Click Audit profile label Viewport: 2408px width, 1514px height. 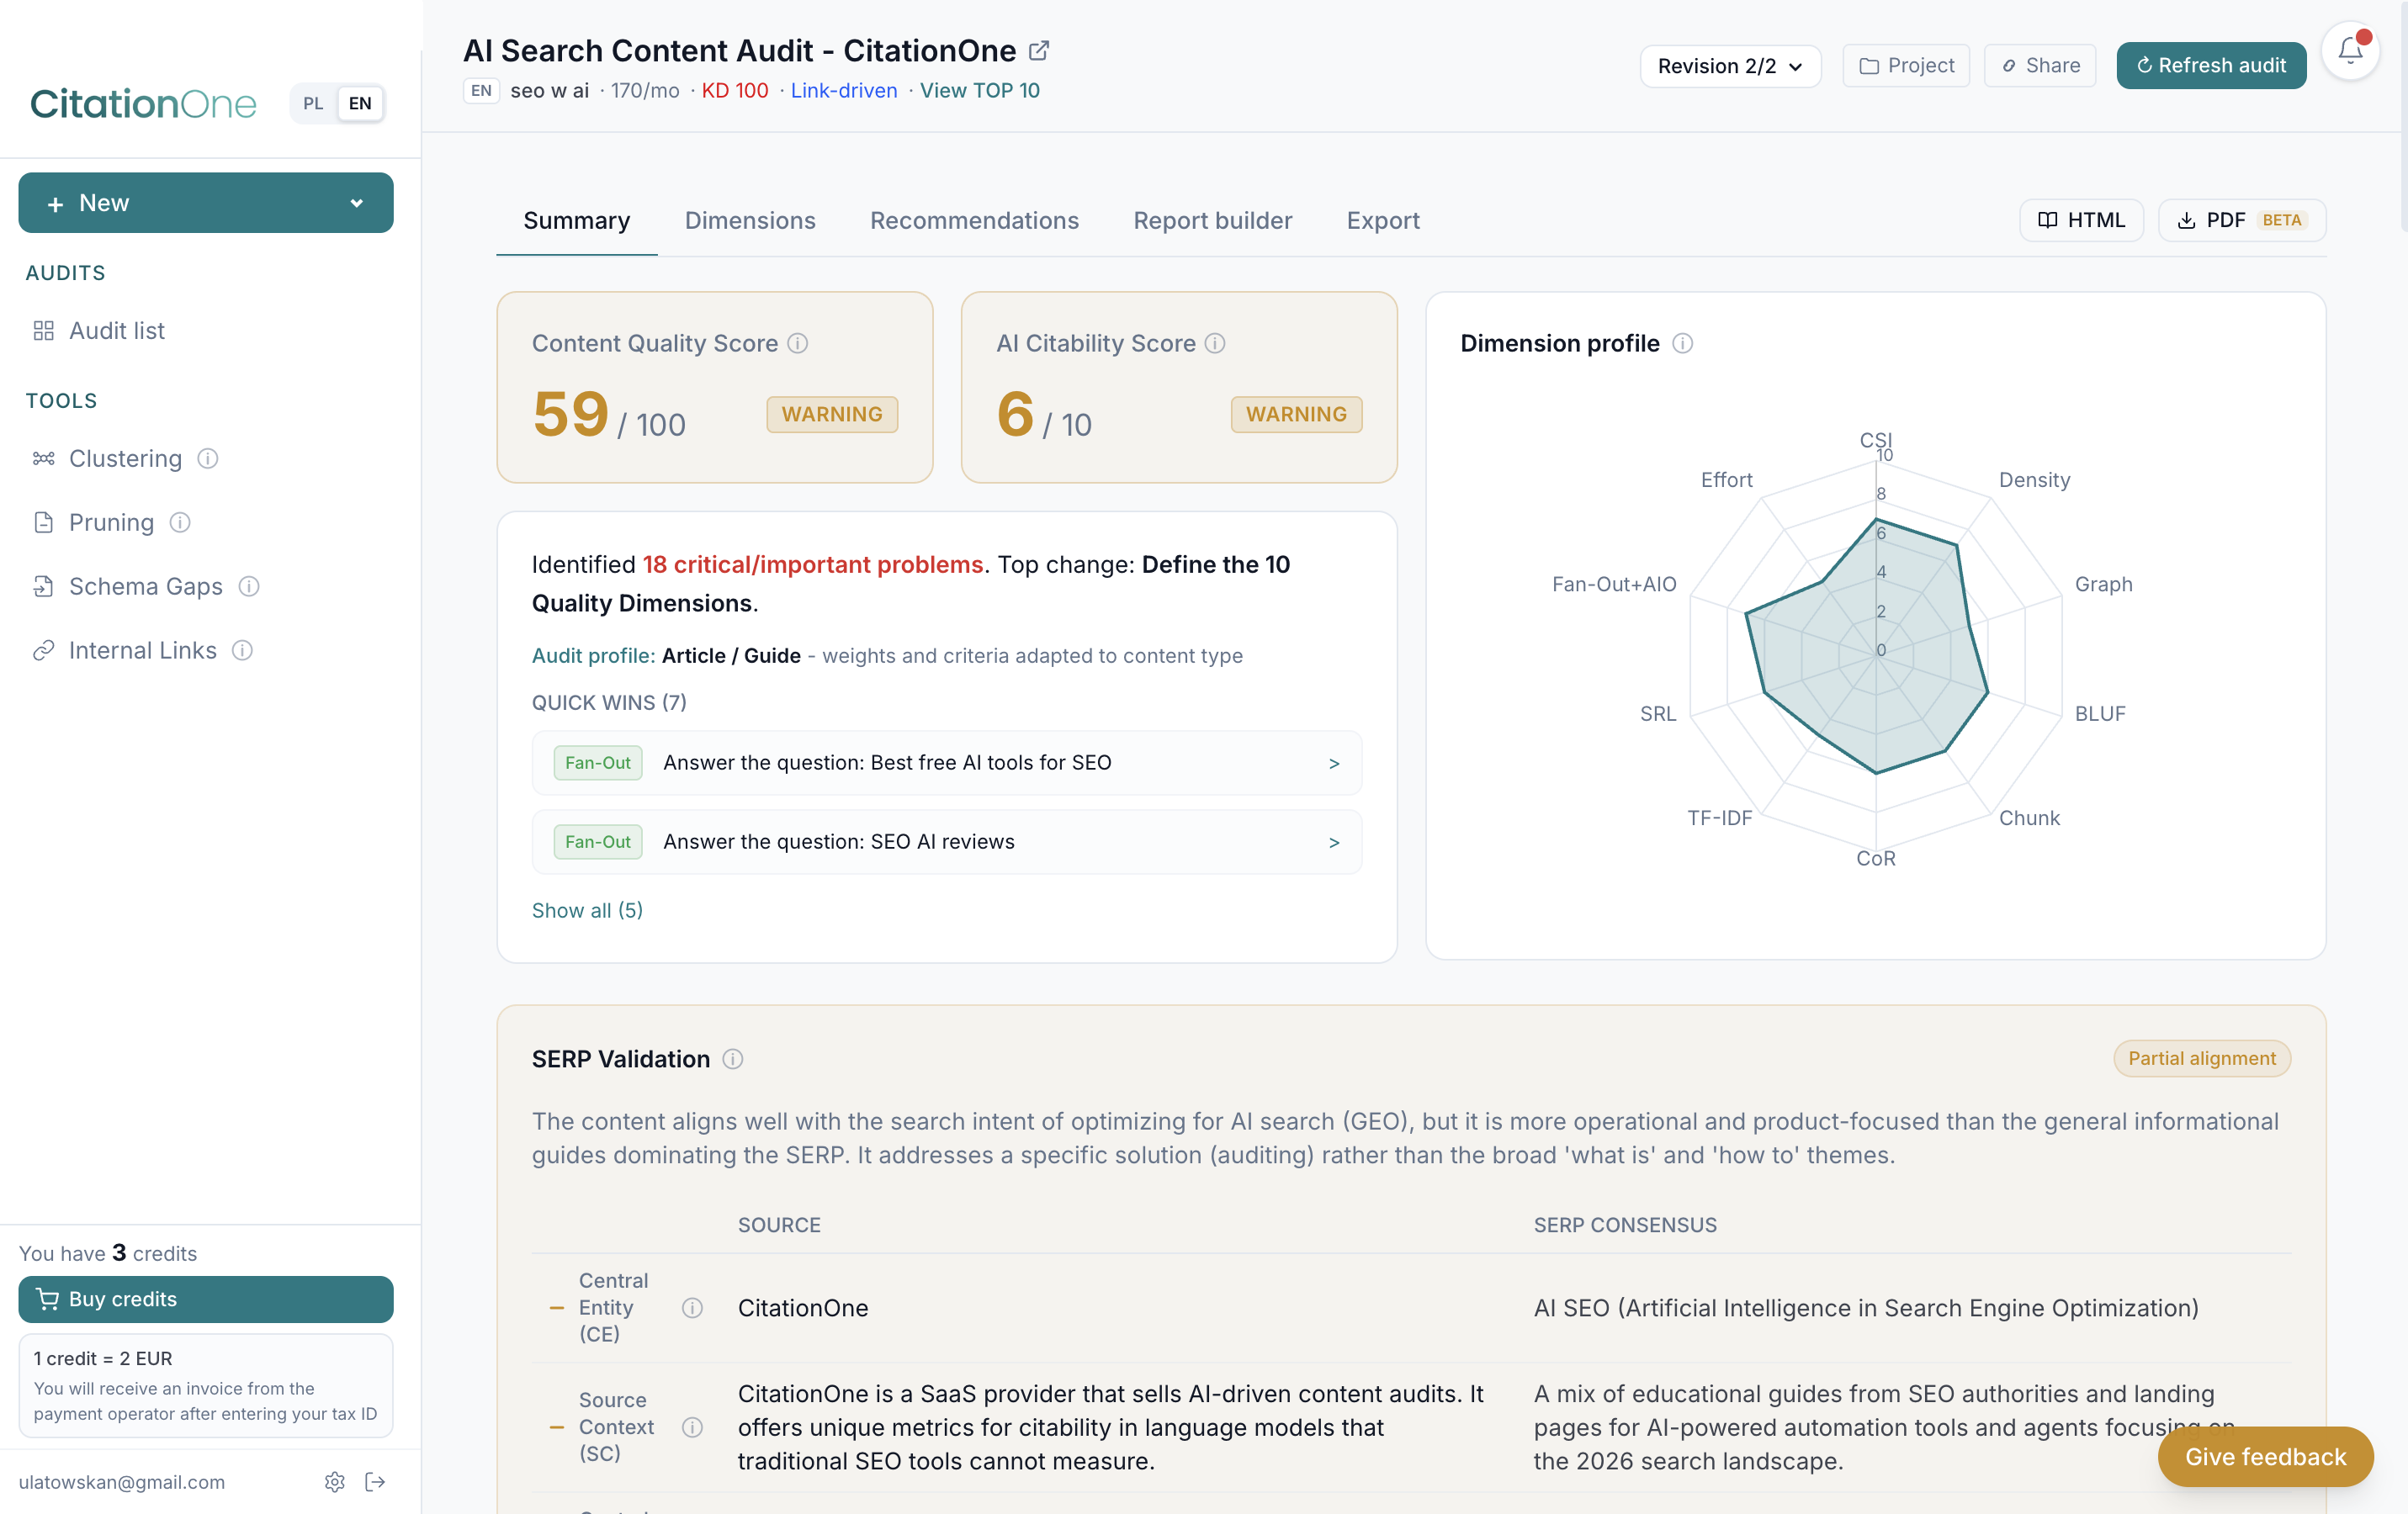click(594, 655)
